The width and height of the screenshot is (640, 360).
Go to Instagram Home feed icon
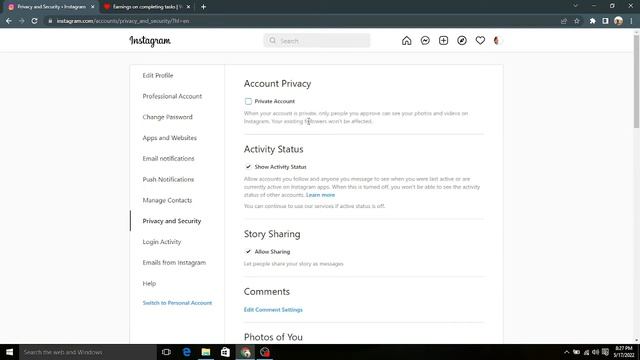407,40
